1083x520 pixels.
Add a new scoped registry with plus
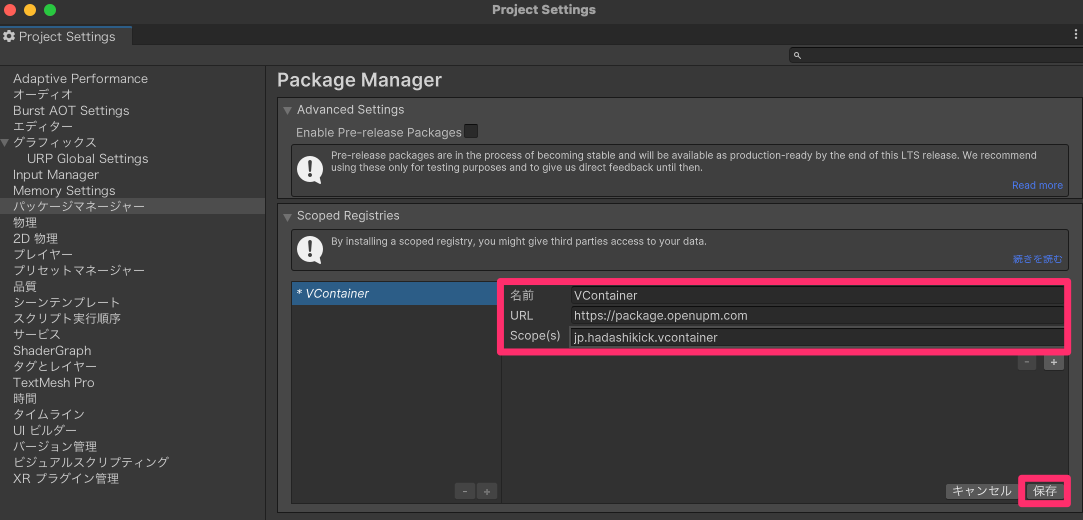pyautogui.click(x=487, y=491)
